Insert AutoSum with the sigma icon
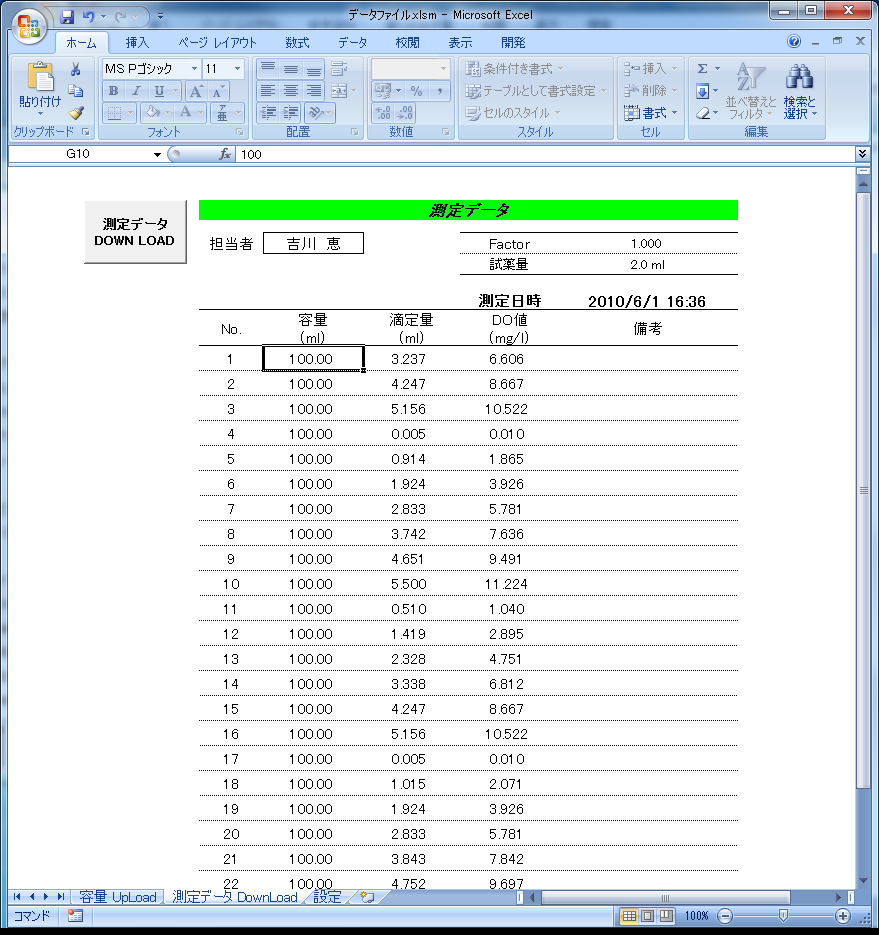 pyautogui.click(x=702, y=69)
